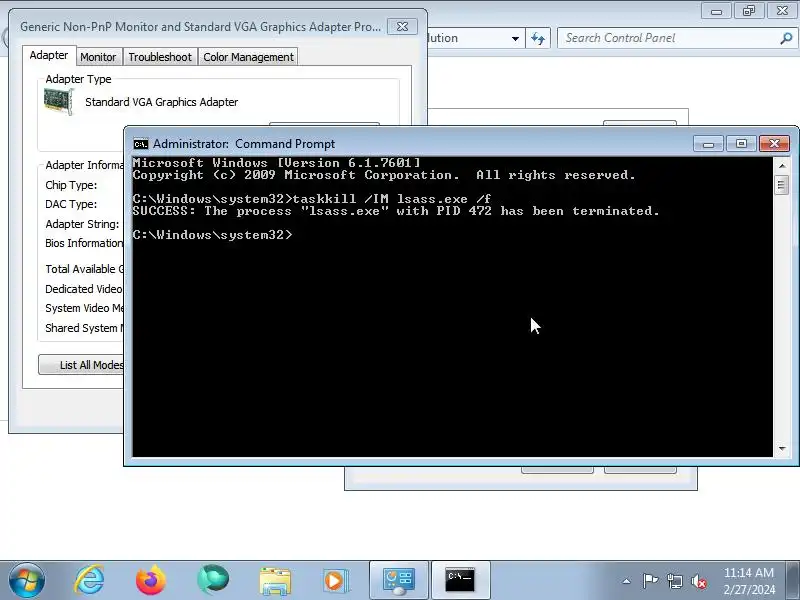
Task: Minimize the Control Panel window
Action: (716, 10)
